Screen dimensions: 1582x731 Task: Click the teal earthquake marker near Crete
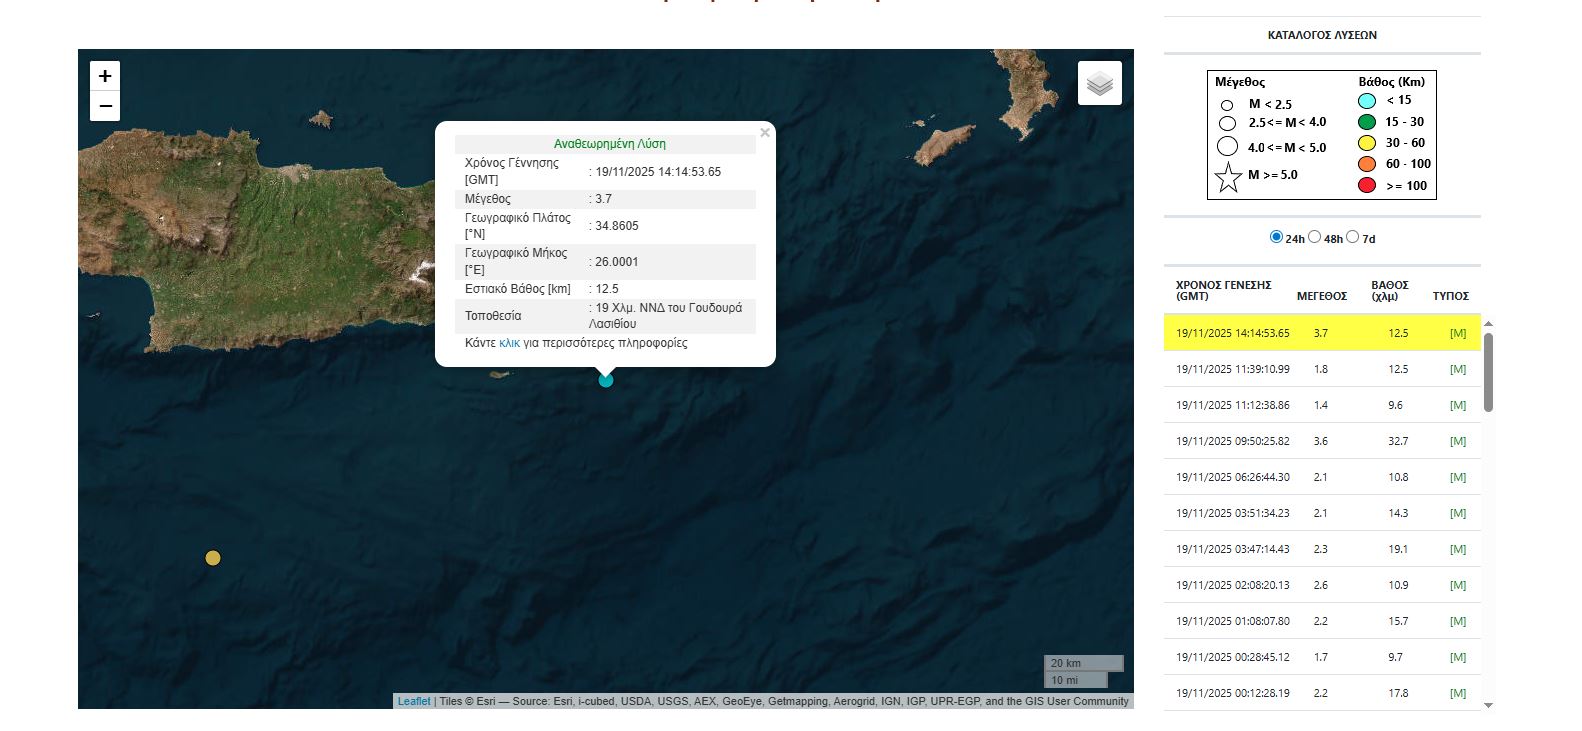605,380
